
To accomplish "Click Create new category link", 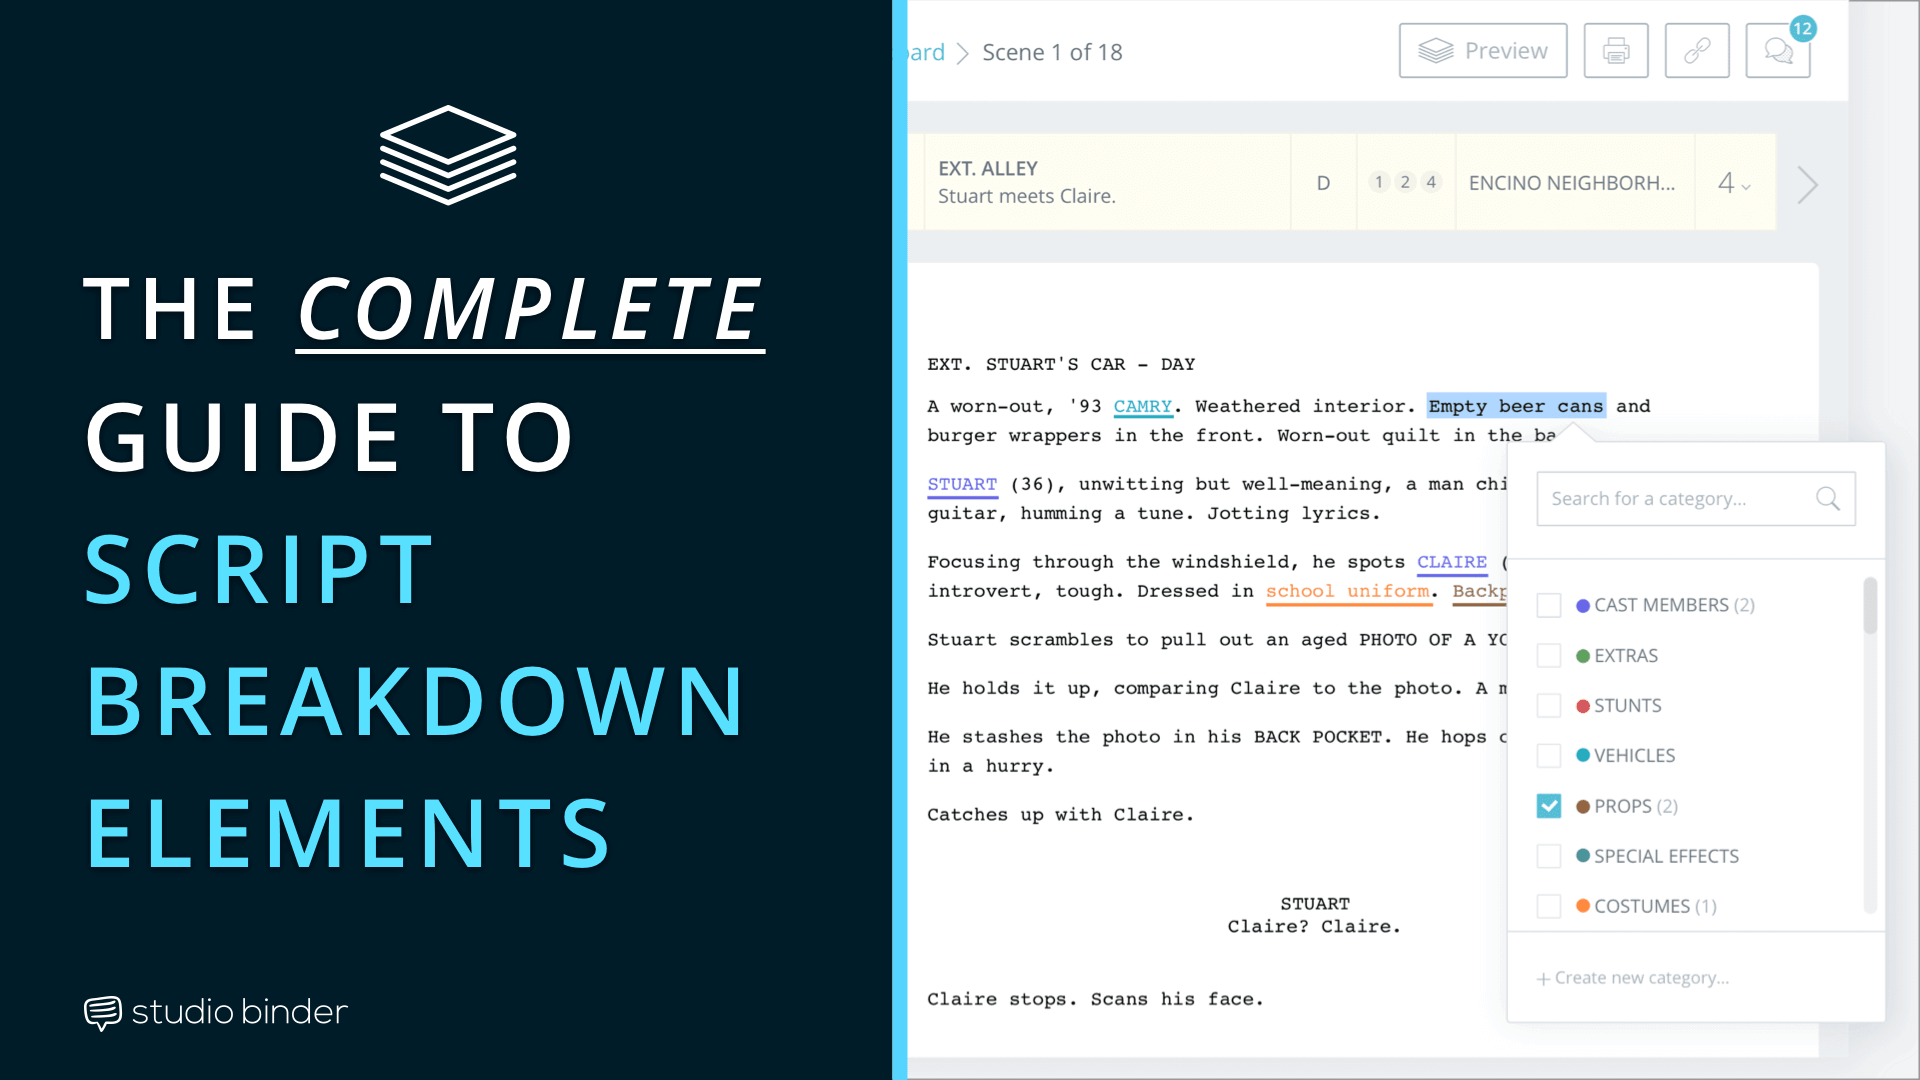I will [1634, 977].
